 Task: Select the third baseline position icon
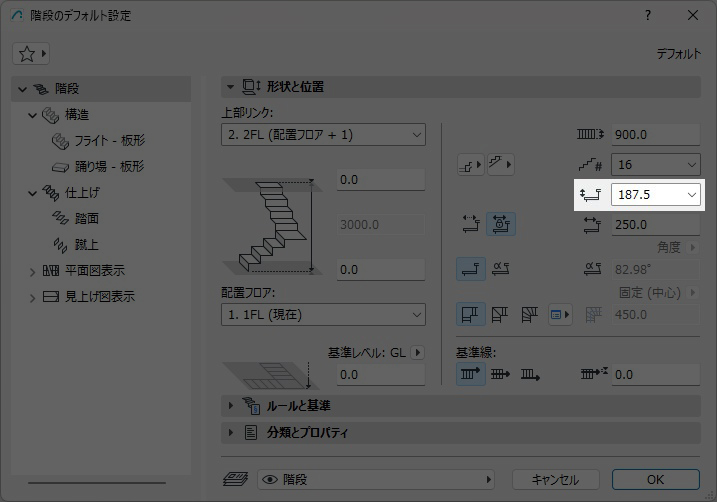(x=530, y=374)
